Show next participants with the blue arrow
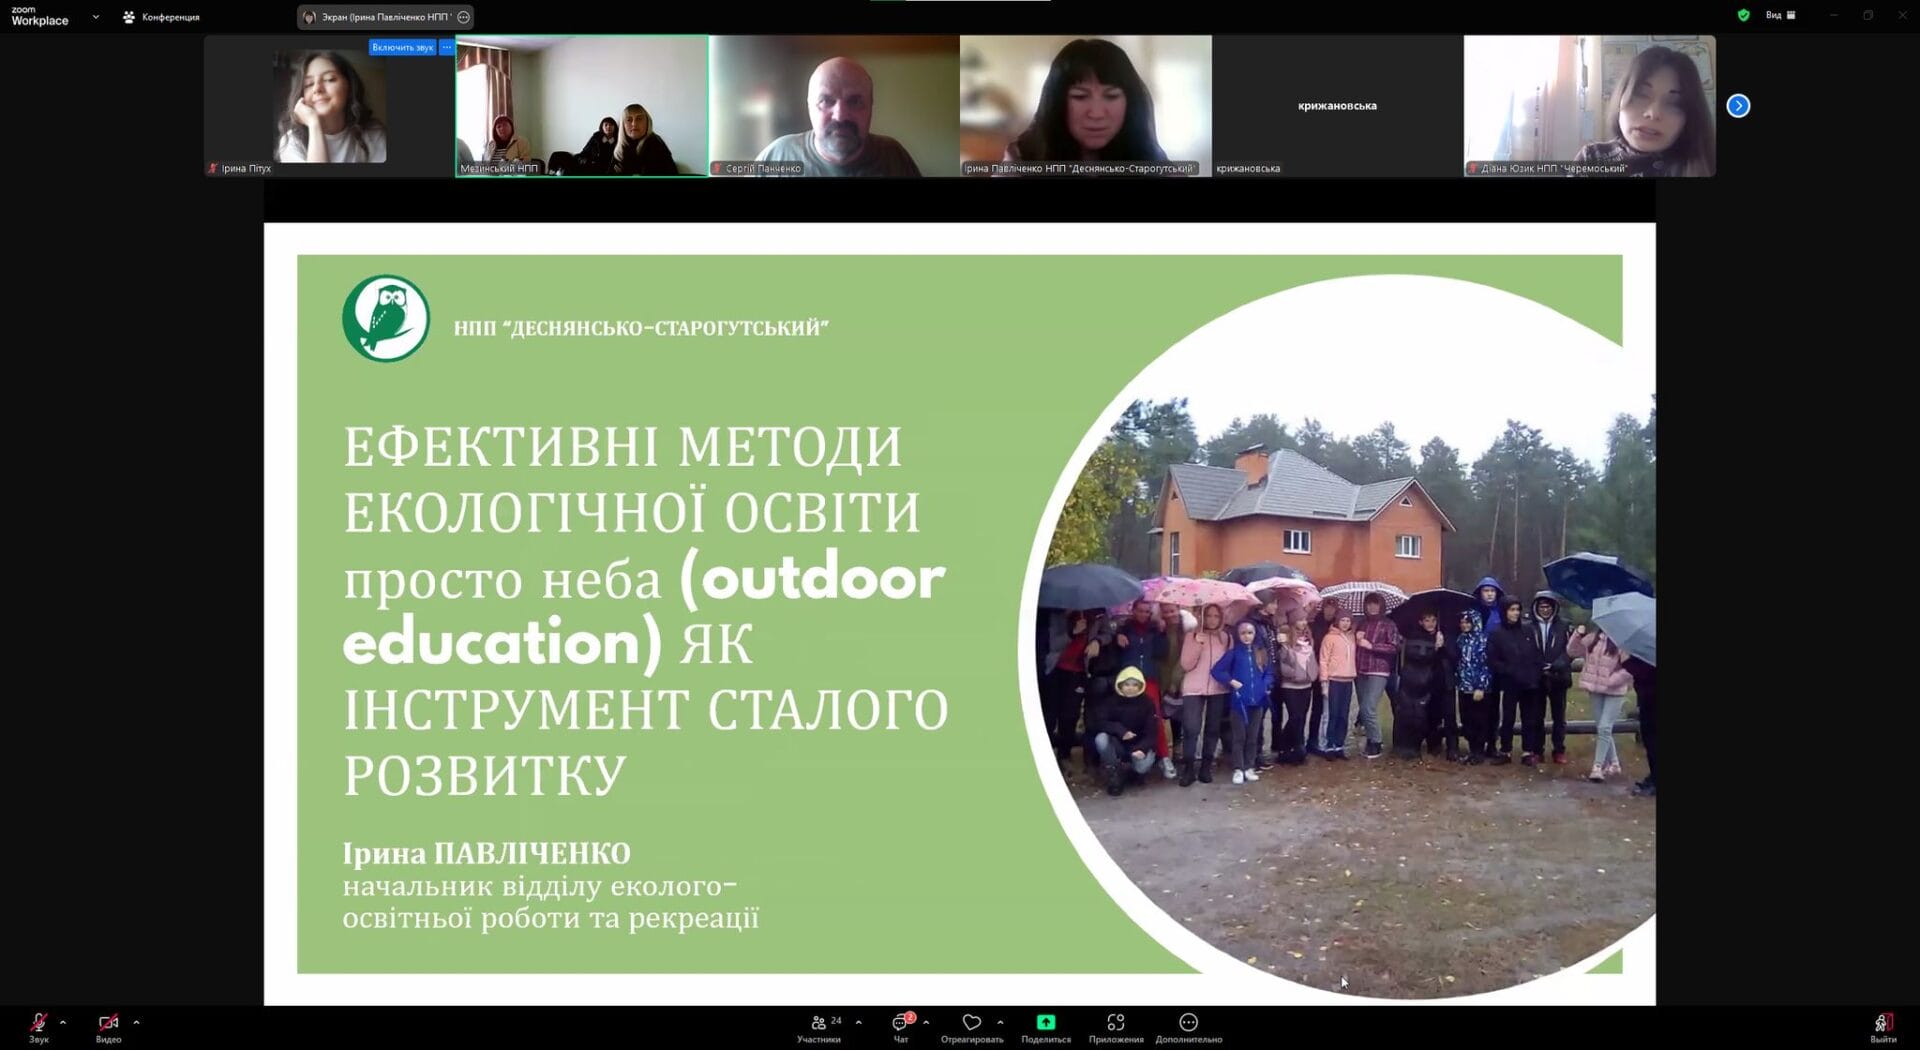 click(1738, 106)
